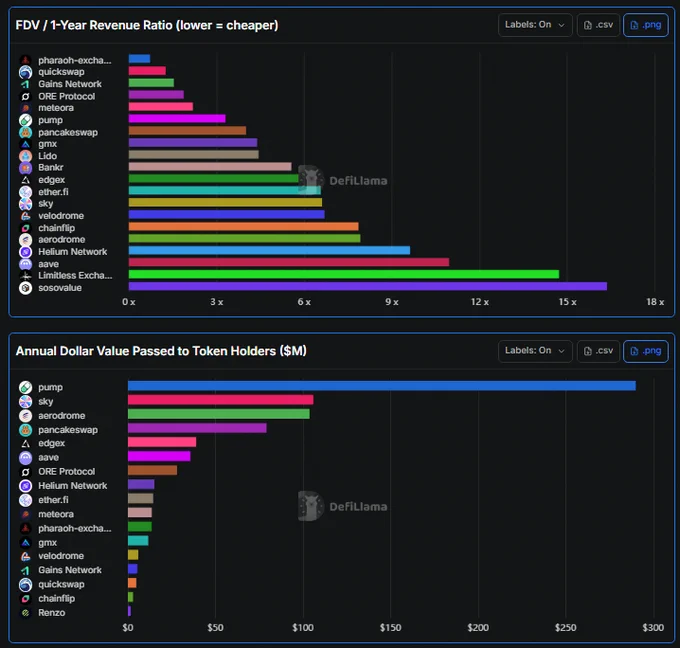Click Lido icon in FDV ratio chart
680x648 pixels.
pos(26,156)
